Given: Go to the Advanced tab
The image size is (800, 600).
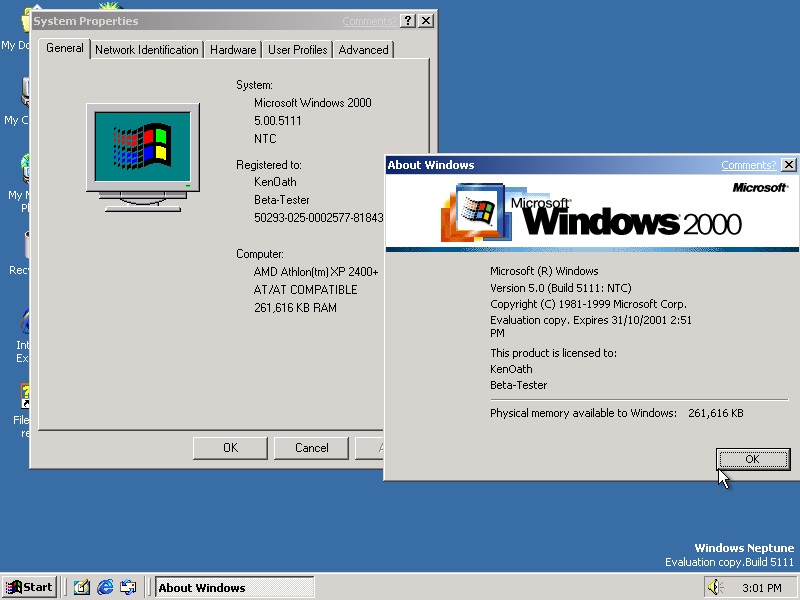Looking at the screenshot, I should [363, 50].
